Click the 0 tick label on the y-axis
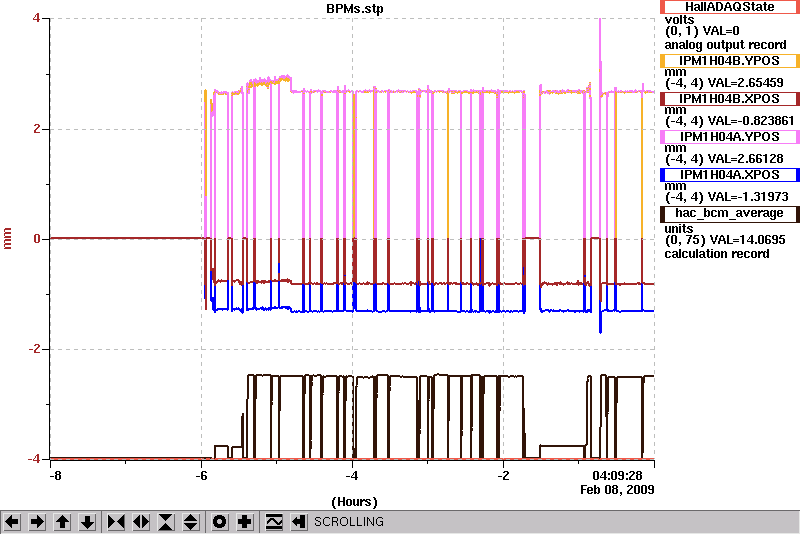This screenshot has height=534, width=800. point(36,239)
